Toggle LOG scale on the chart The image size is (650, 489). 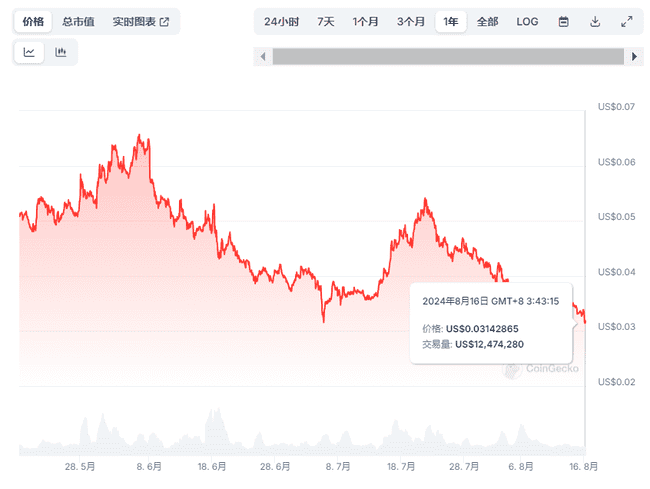coord(527,21)
